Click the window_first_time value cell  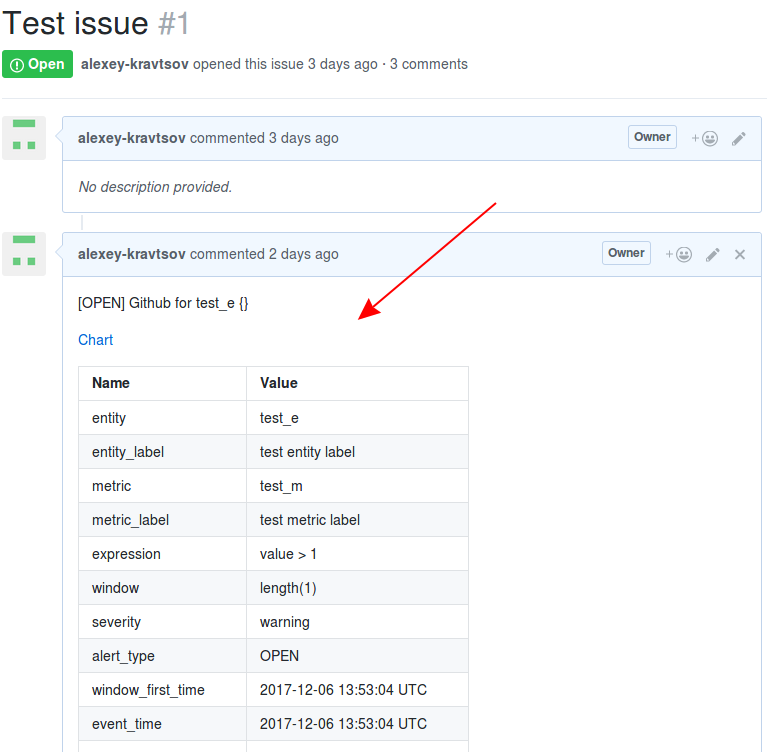[x=357, y=690]
